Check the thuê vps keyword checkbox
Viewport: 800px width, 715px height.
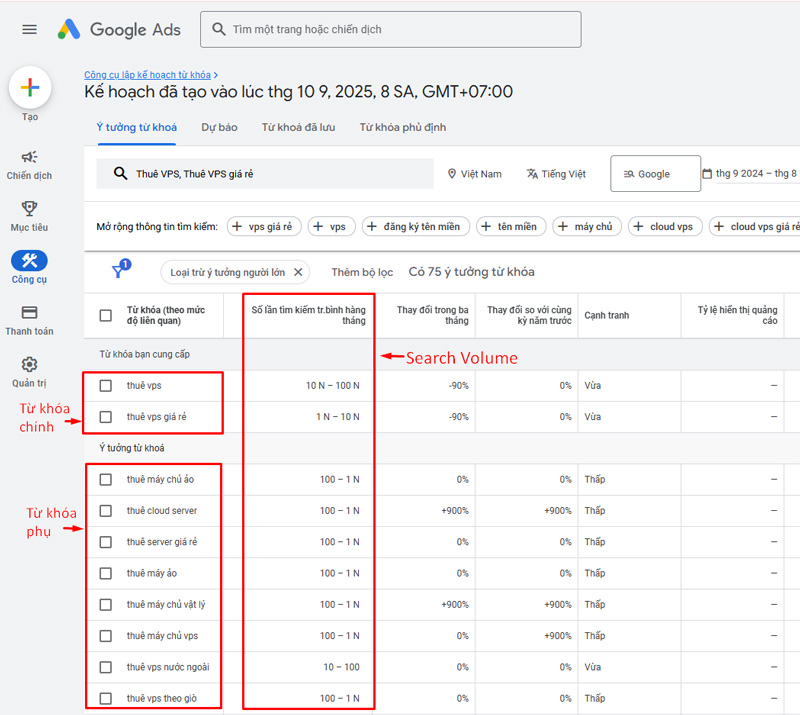105,385
